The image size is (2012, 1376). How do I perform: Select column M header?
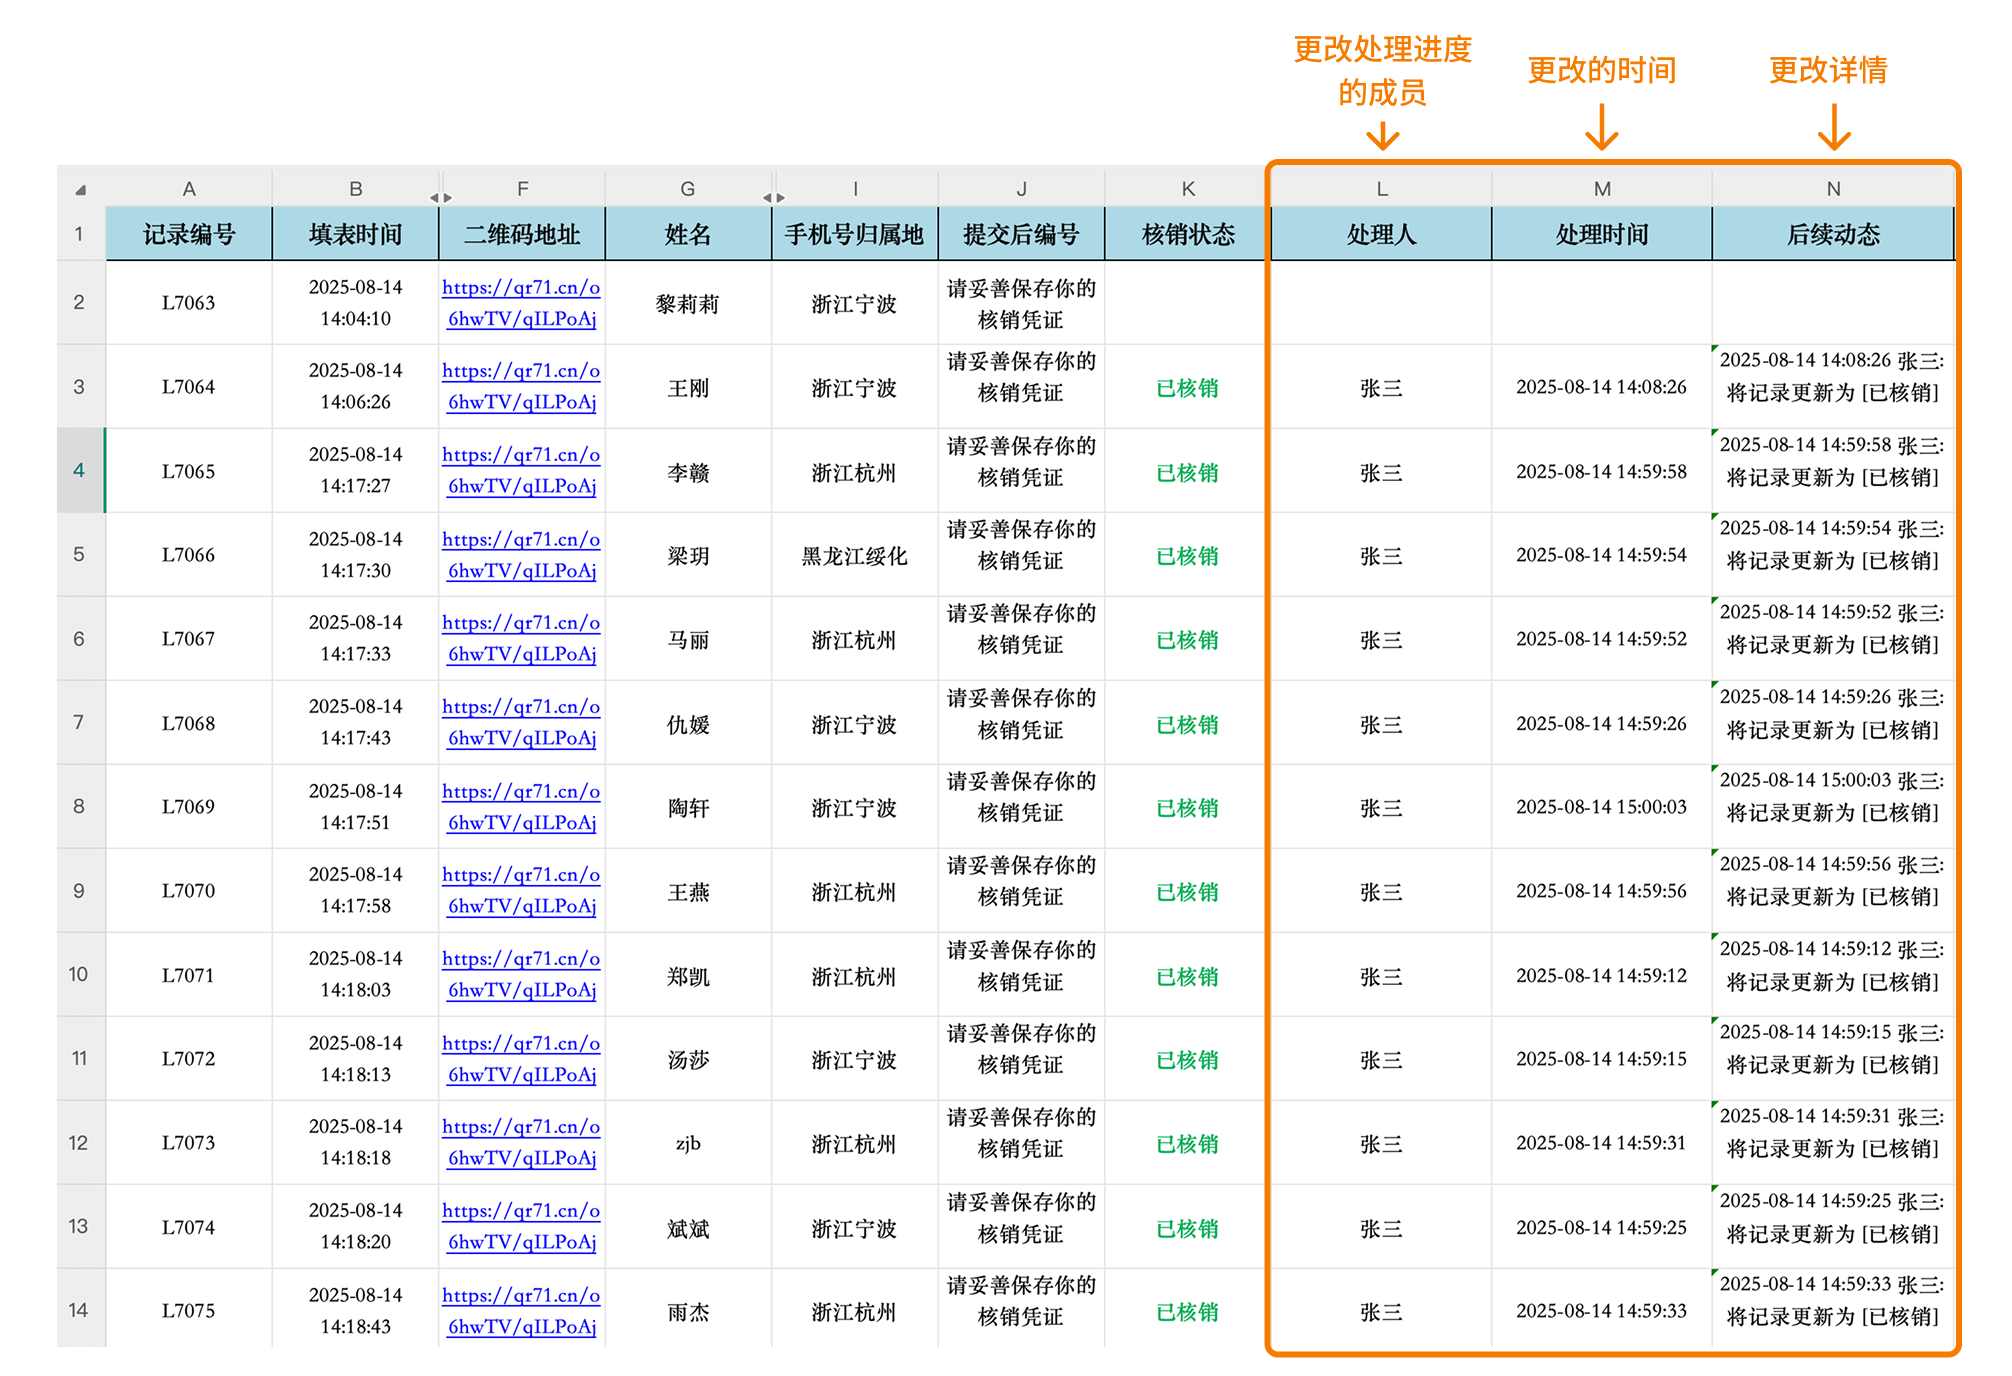coord(1602,189)
